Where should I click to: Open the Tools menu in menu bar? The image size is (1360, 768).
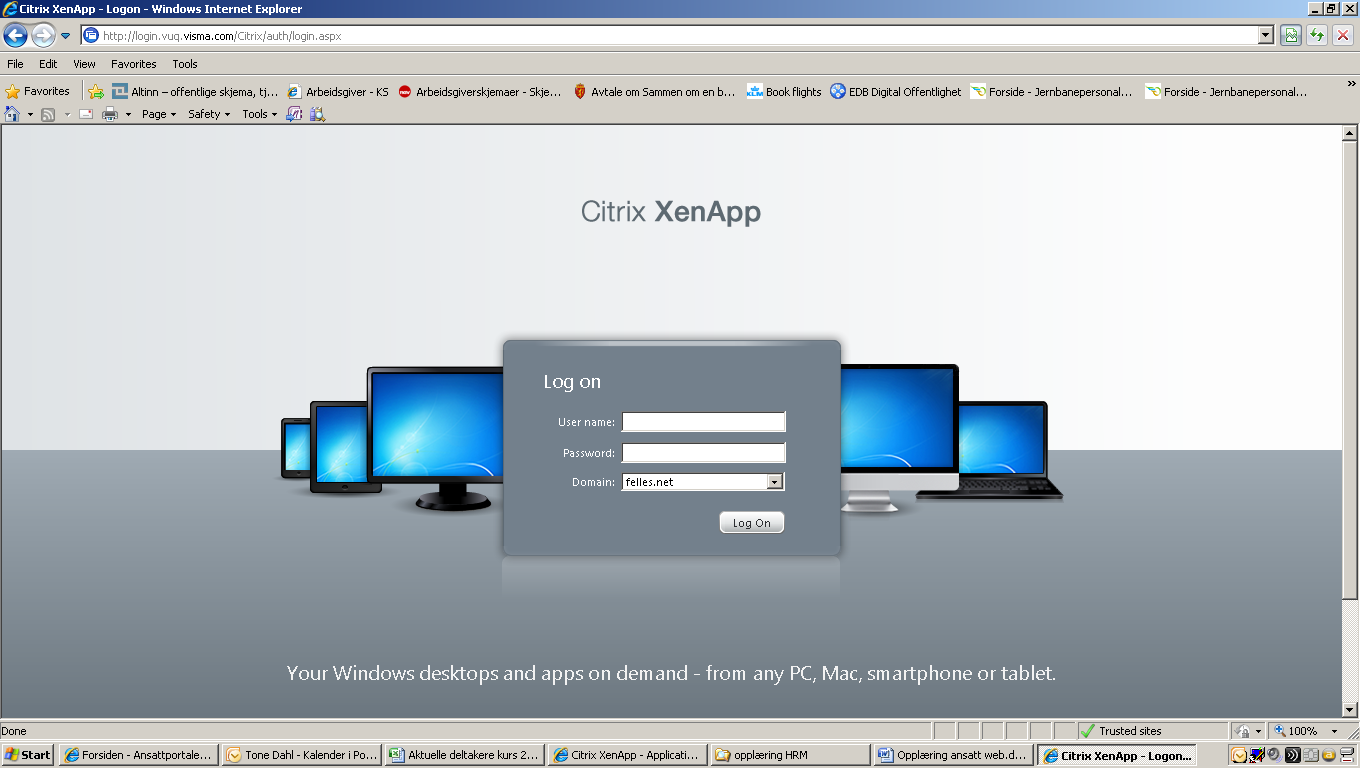click(x=185, y=64)
